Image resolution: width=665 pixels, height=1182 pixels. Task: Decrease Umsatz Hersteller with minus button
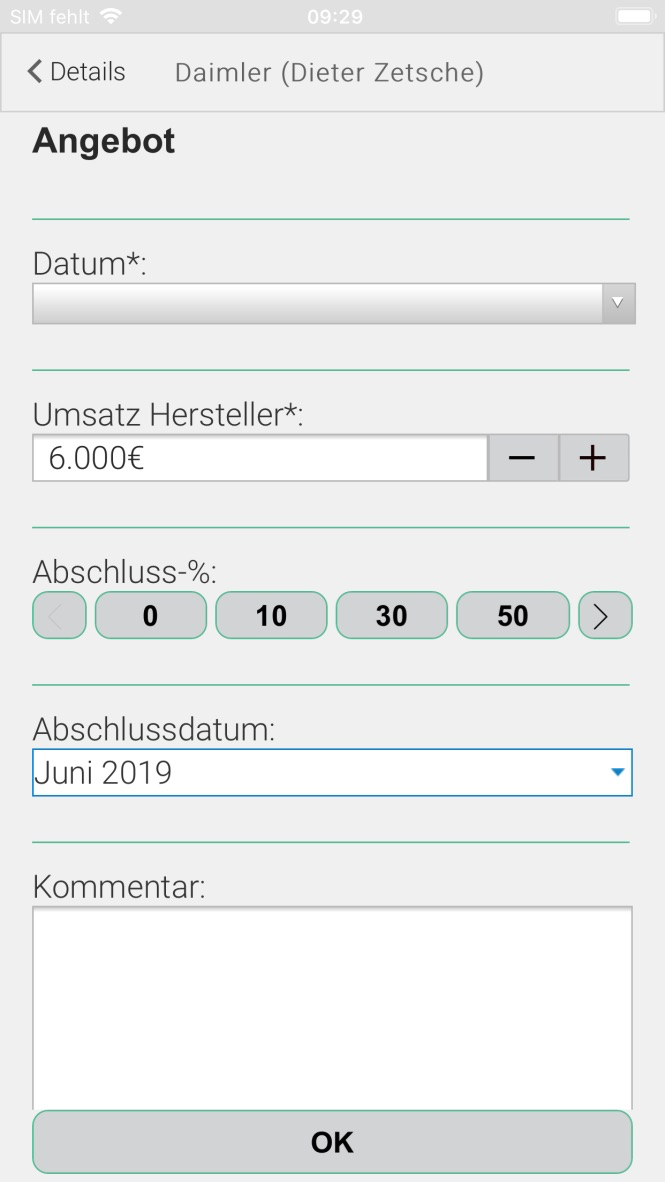click(x=522, y=458)
